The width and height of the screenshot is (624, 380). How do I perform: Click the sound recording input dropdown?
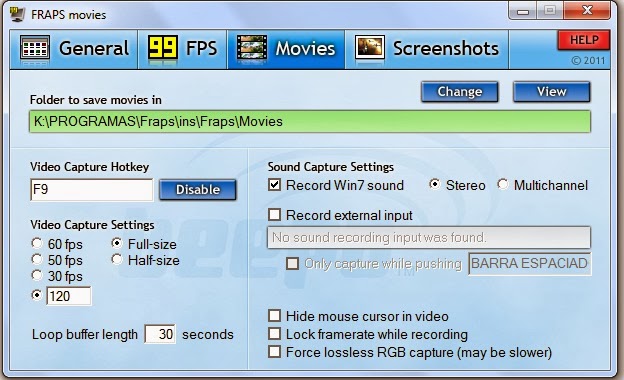[429, 238]
